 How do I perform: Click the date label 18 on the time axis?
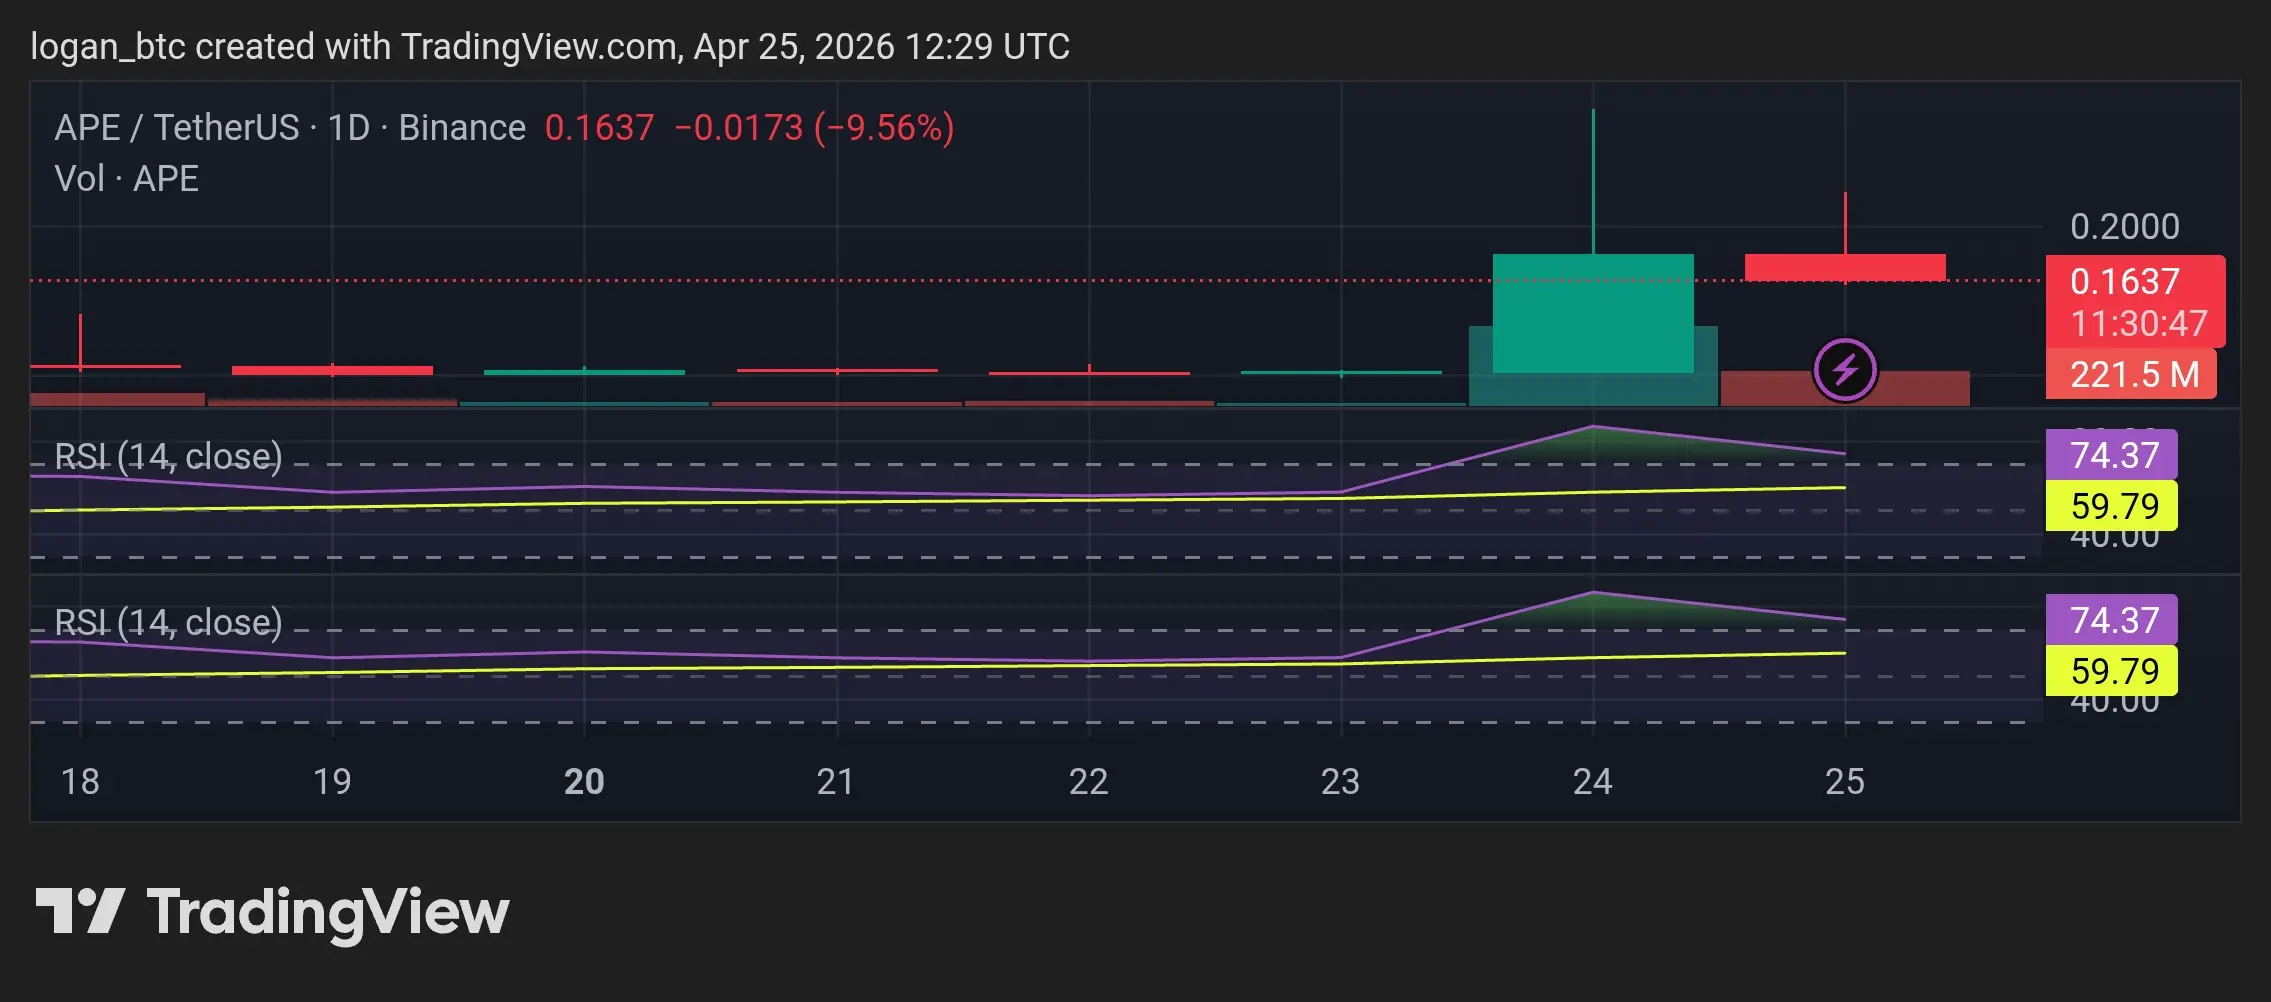80,781
